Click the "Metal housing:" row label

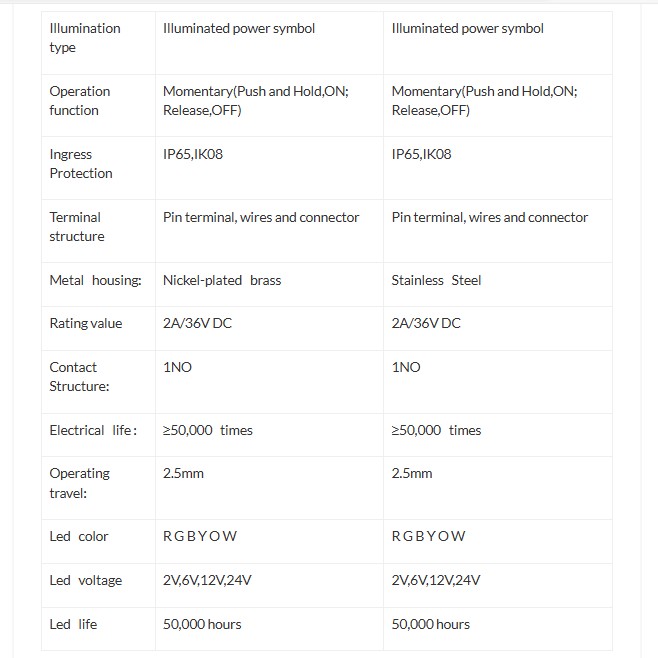(95, 280)
